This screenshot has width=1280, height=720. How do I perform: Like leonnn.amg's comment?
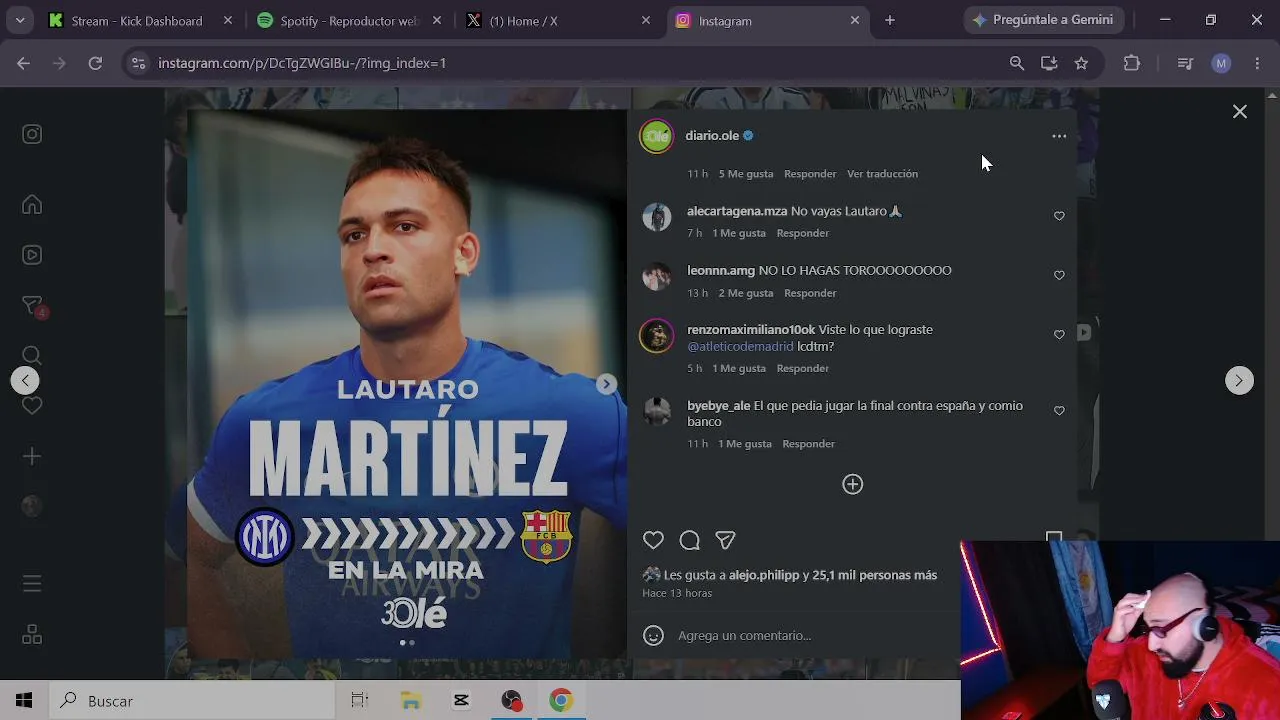pos(1059,275)
